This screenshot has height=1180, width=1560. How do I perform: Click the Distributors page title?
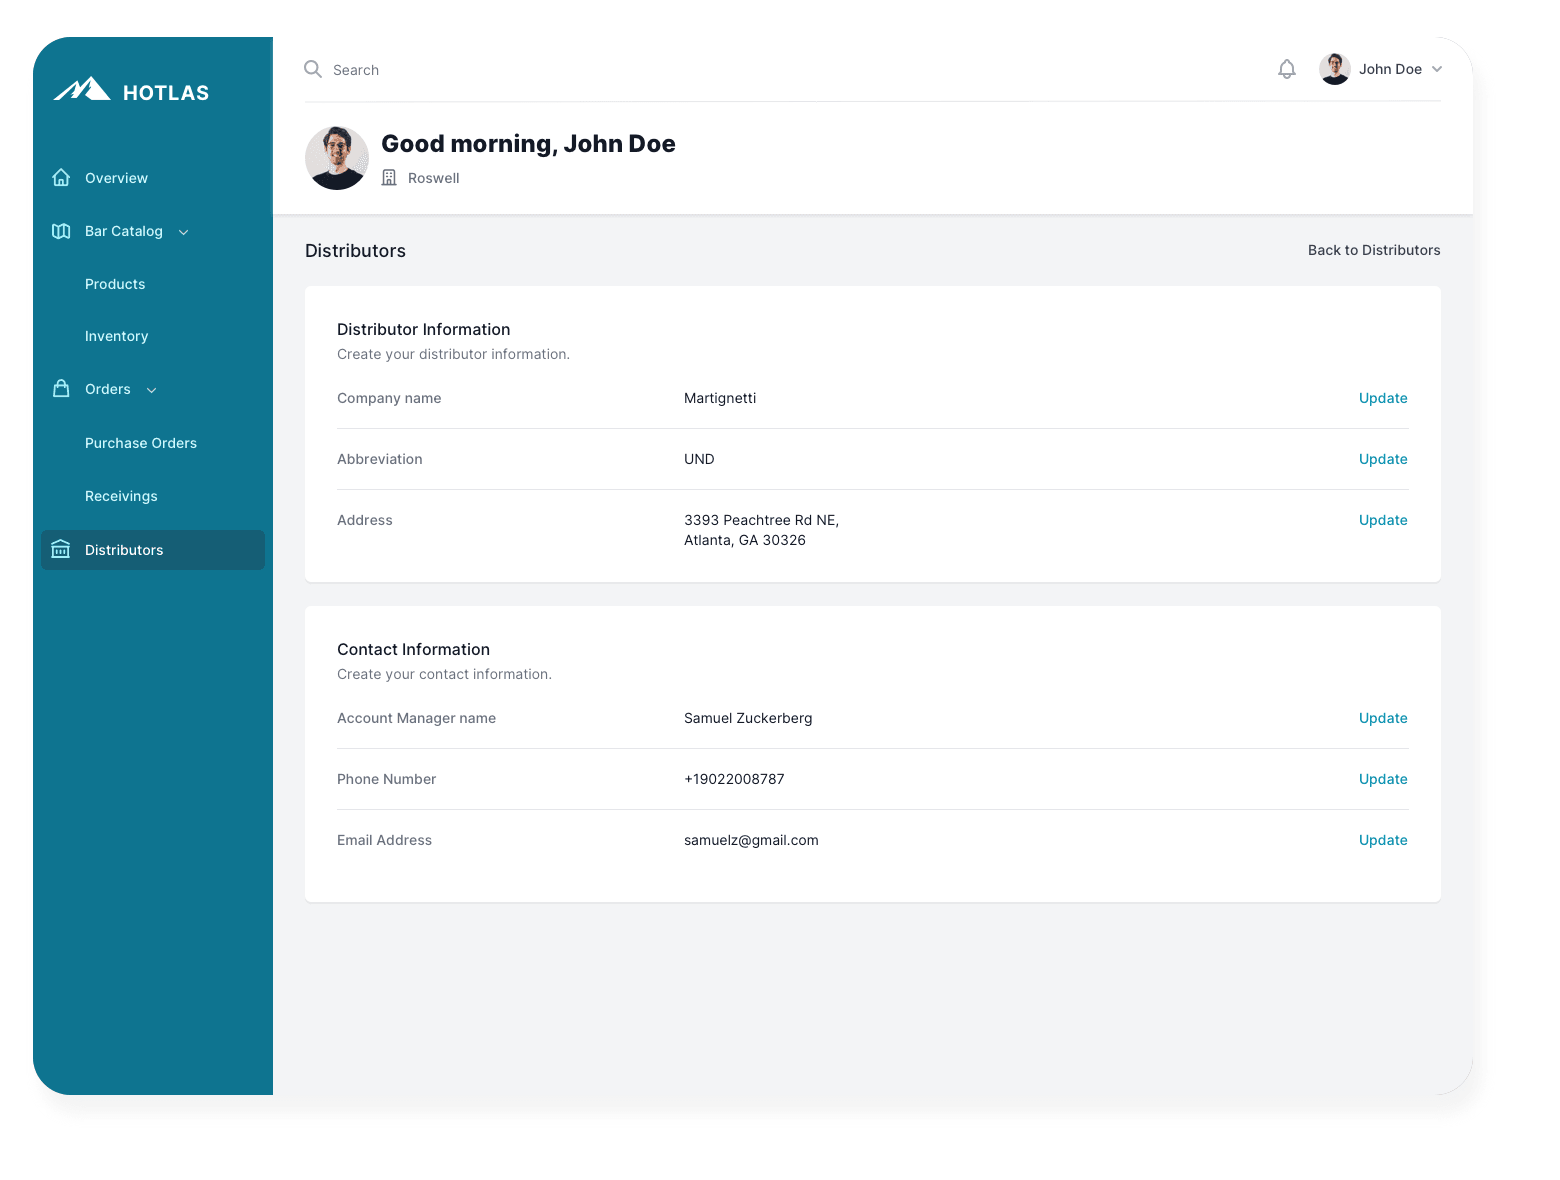point(355,251)
